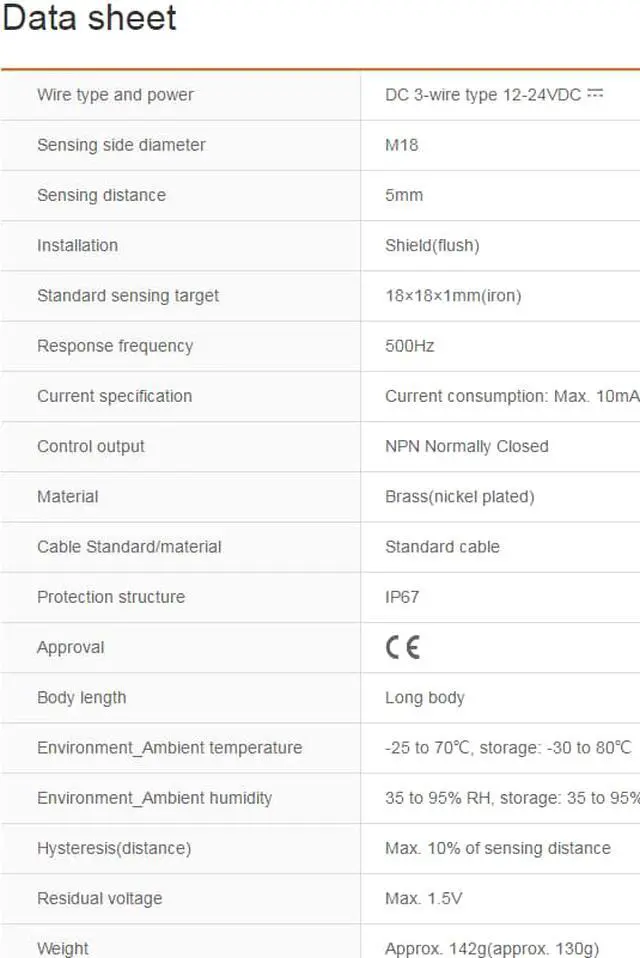Click the IP67 protection value
Screen dimensions: 640x958
[x=402, y=597]
